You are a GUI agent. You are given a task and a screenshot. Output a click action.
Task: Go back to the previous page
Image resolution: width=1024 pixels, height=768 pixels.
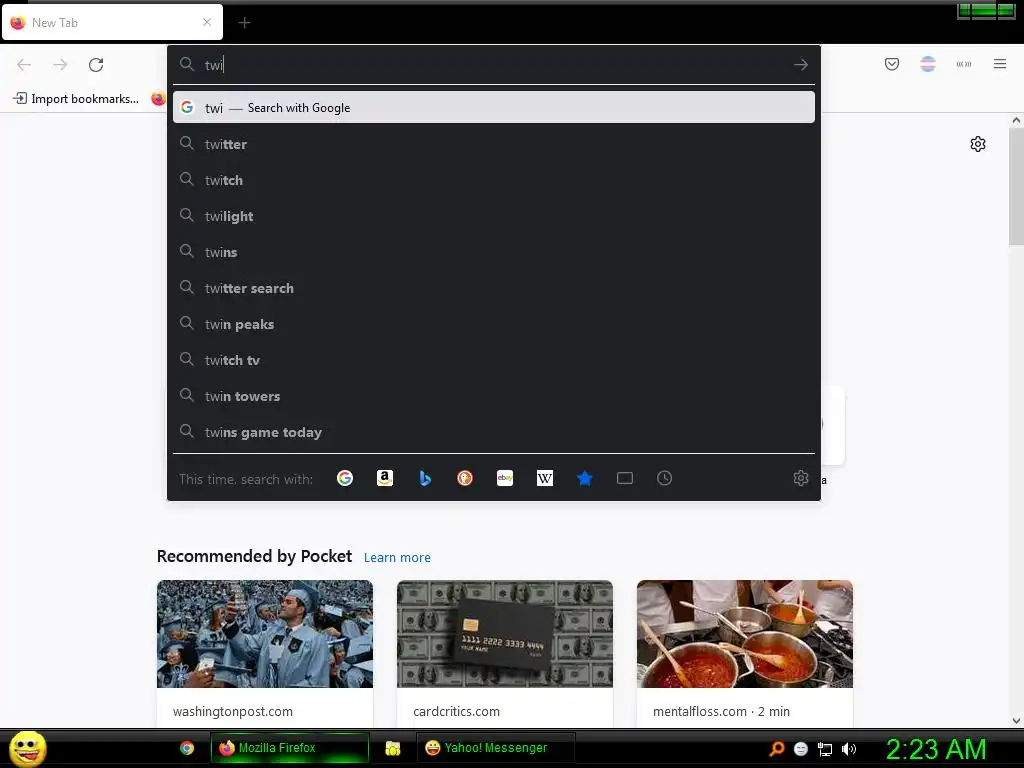click(x=24, y=65)
